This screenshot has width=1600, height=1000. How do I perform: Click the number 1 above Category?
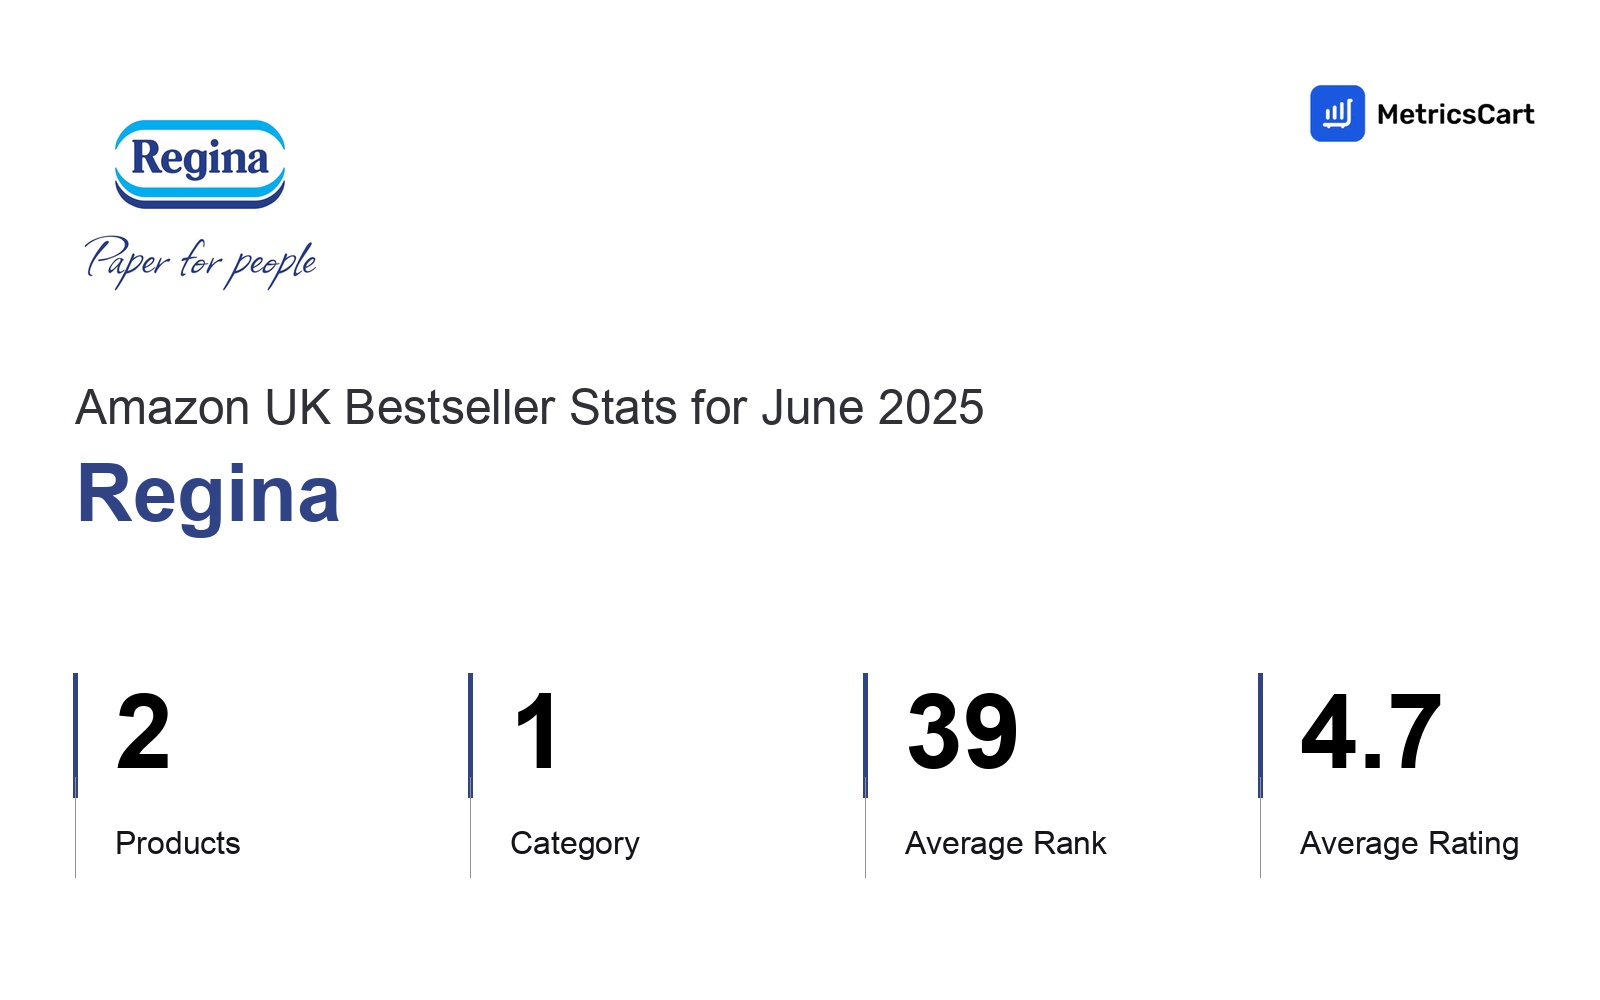pos(536,733)
